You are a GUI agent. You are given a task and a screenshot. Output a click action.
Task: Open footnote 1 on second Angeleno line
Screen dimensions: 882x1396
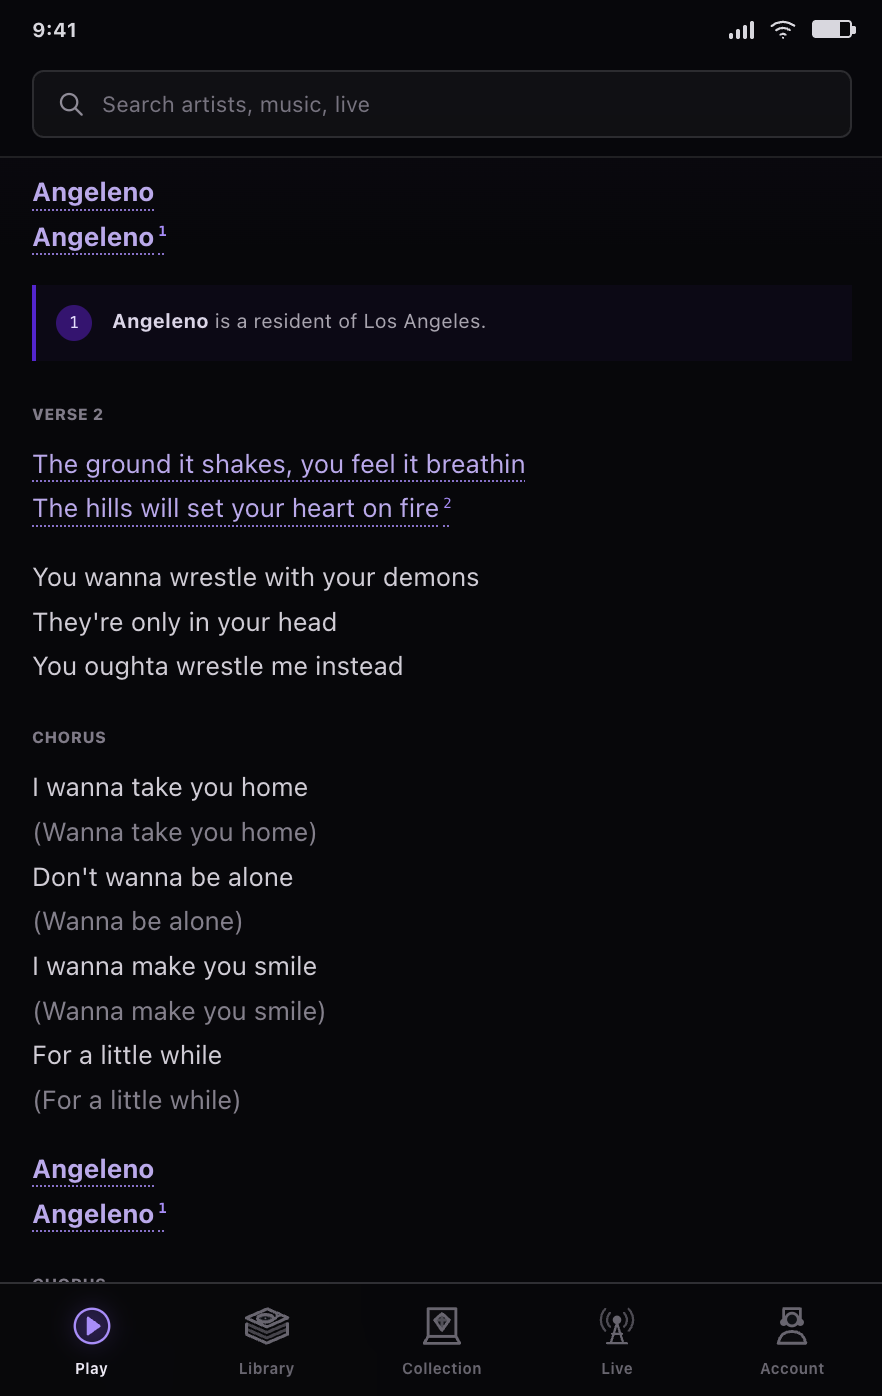click(162, 231)
